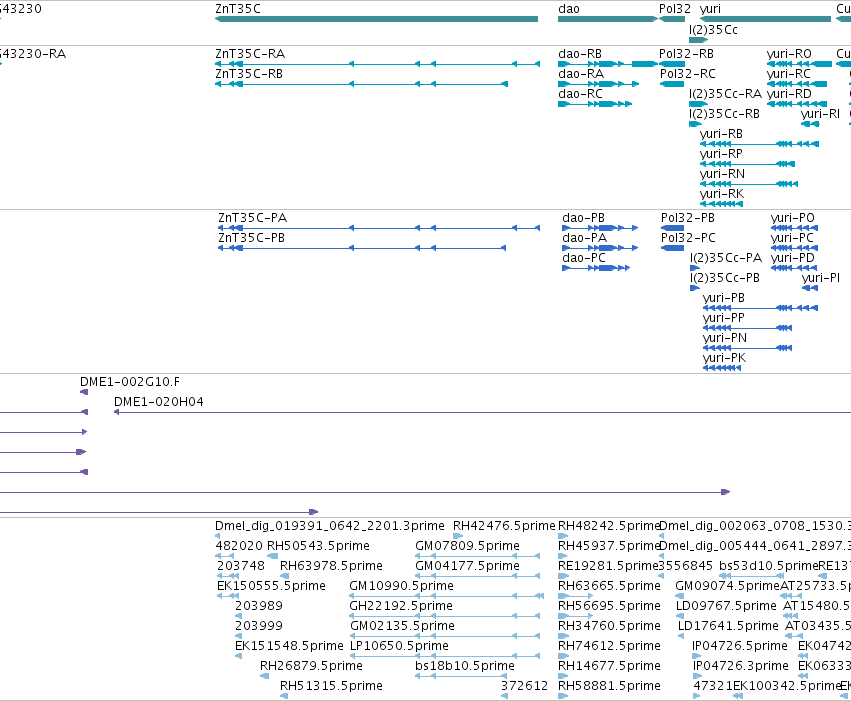Click the l(2)35Cc gene label
The image size is (851, 701).
tap(713, 30)
